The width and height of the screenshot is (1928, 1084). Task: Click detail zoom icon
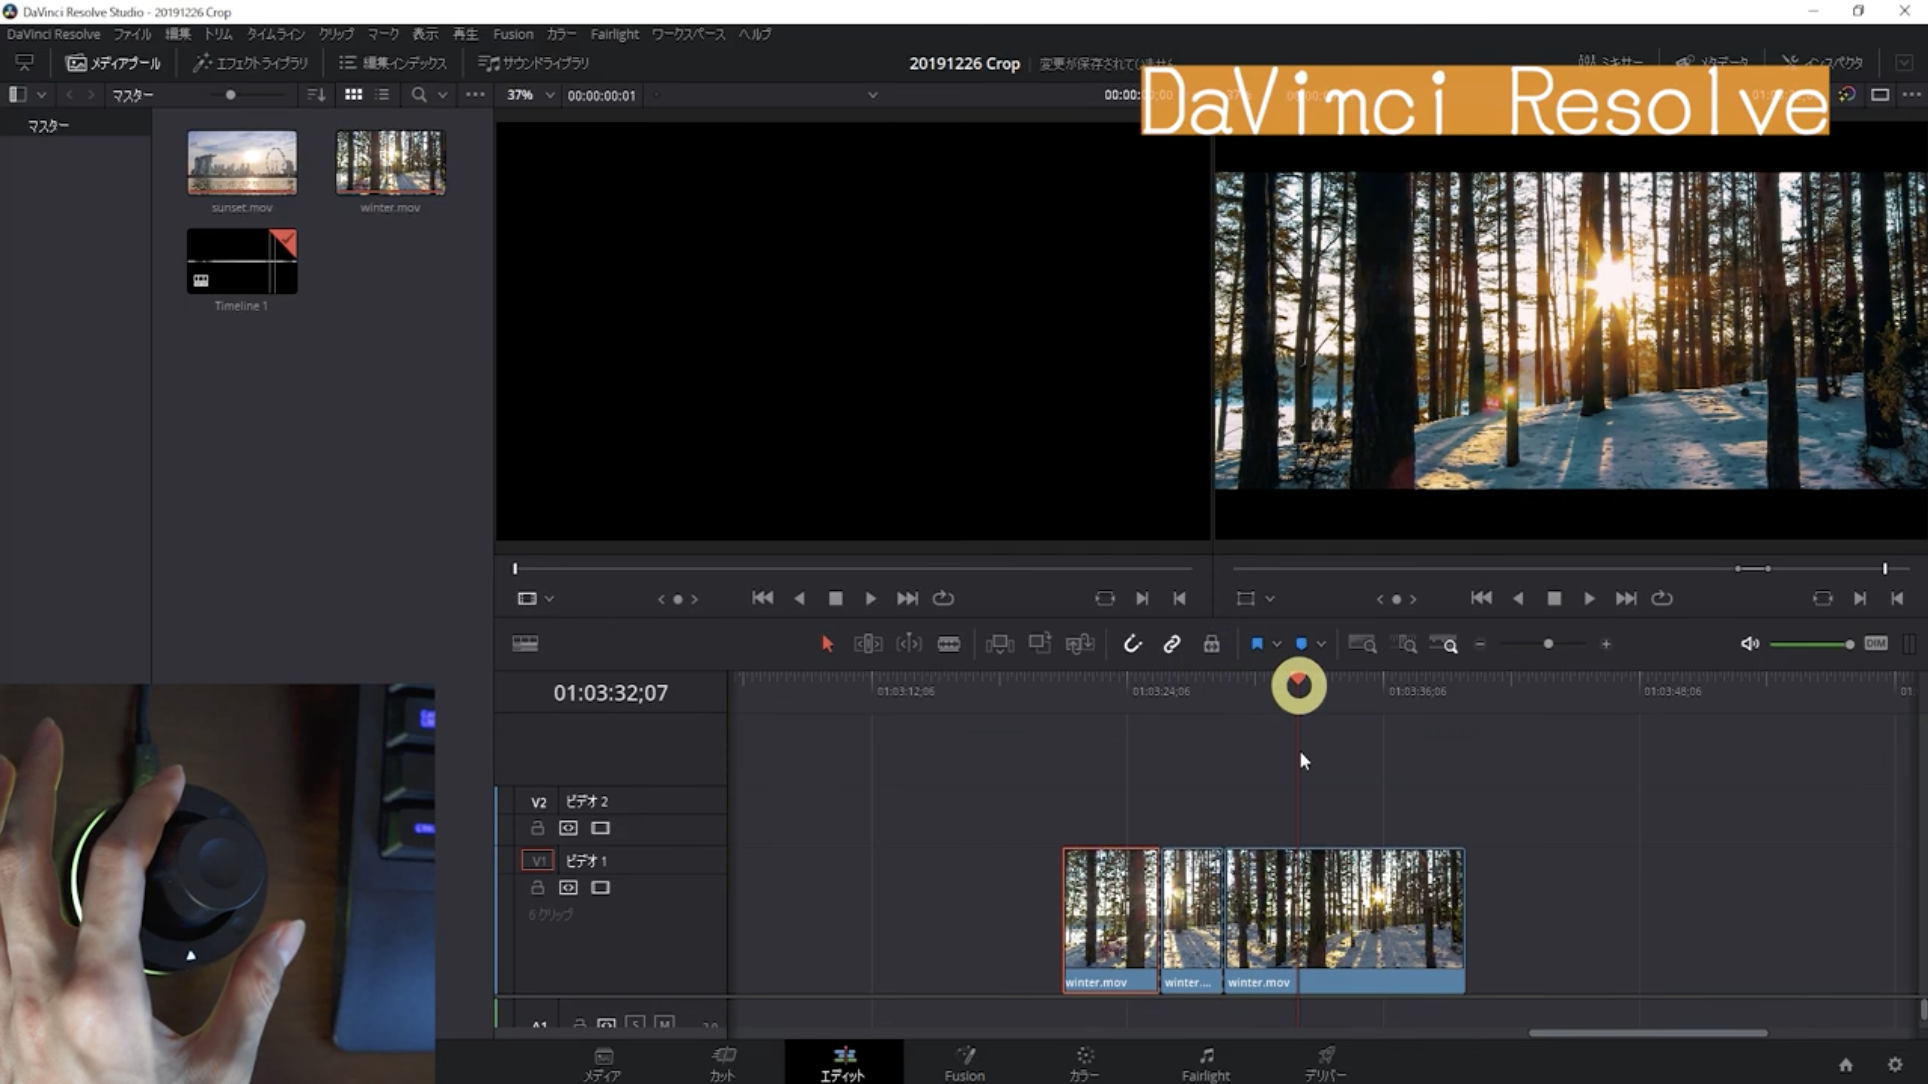point(1404,644)
